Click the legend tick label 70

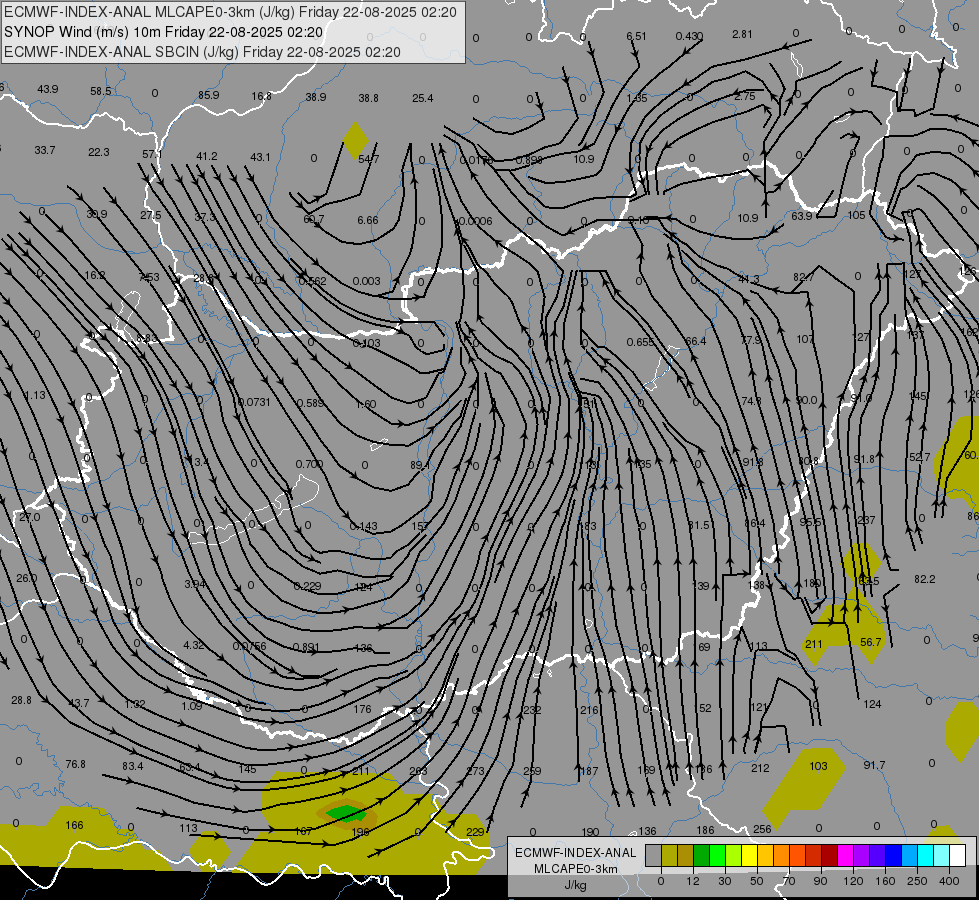pos(789,881)
